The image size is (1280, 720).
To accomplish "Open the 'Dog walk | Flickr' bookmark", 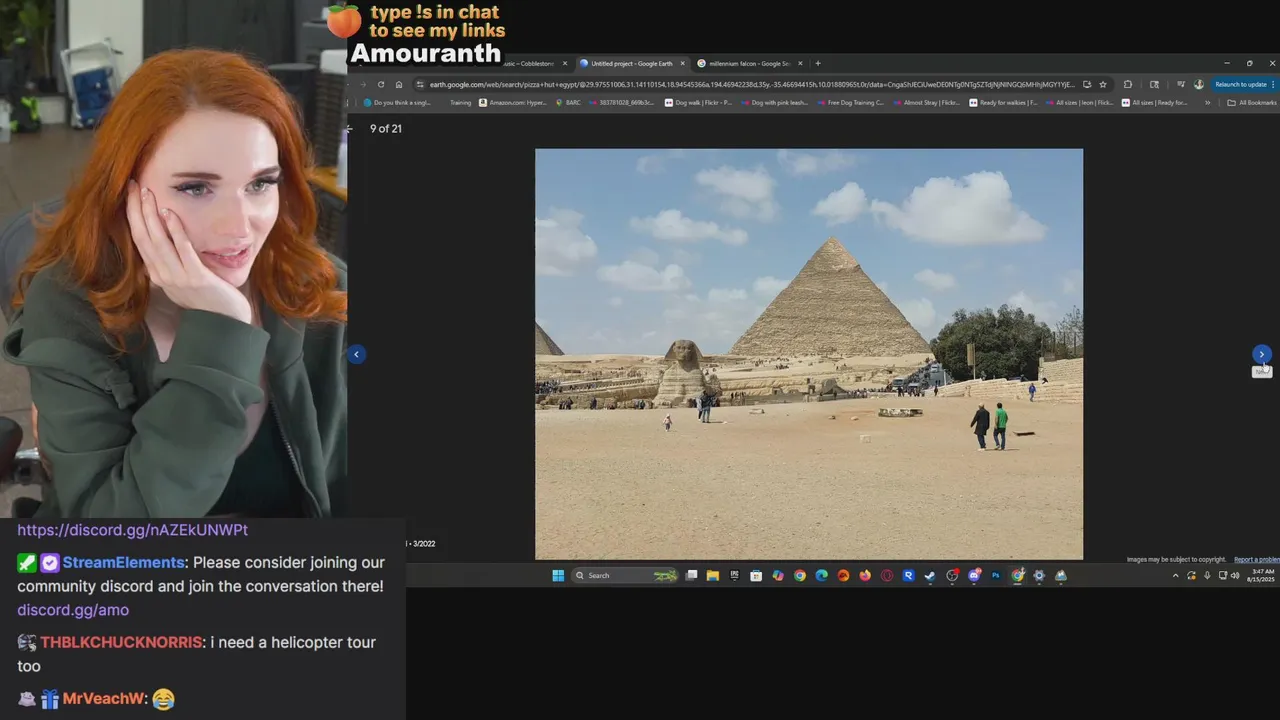I will coord(697,102).
